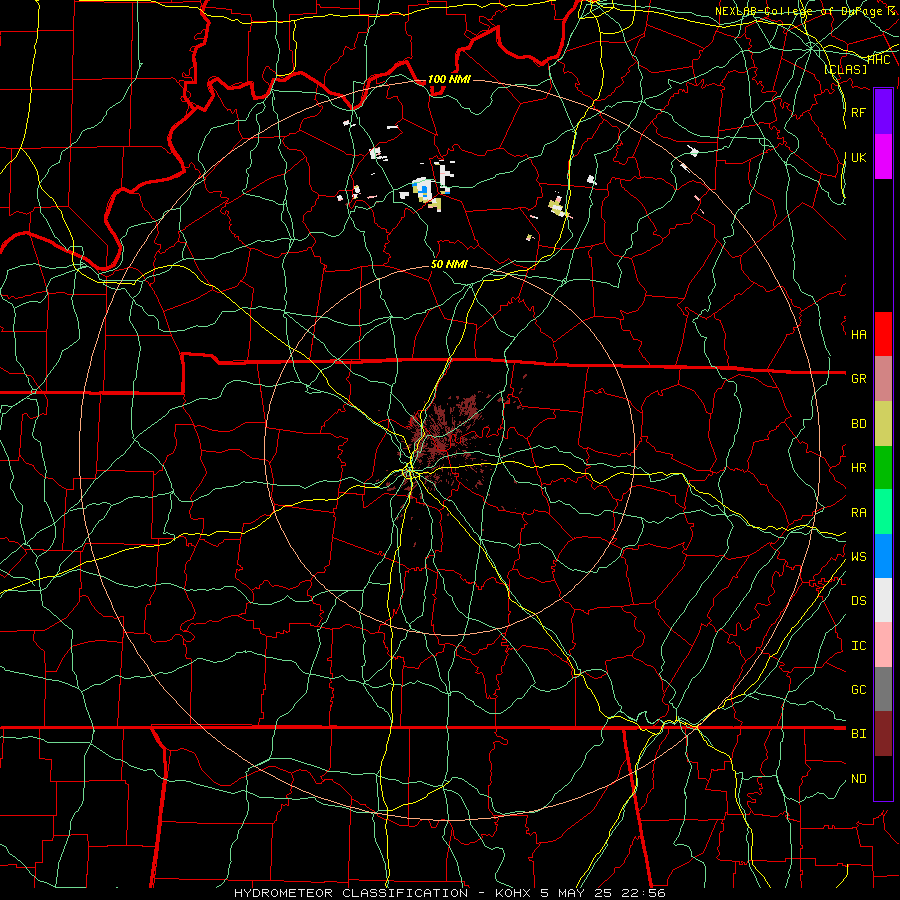Click the "50 NMI" range ring label
This screenshot has width=900, height=900.
pyautogui.click(x=449, y=264)
